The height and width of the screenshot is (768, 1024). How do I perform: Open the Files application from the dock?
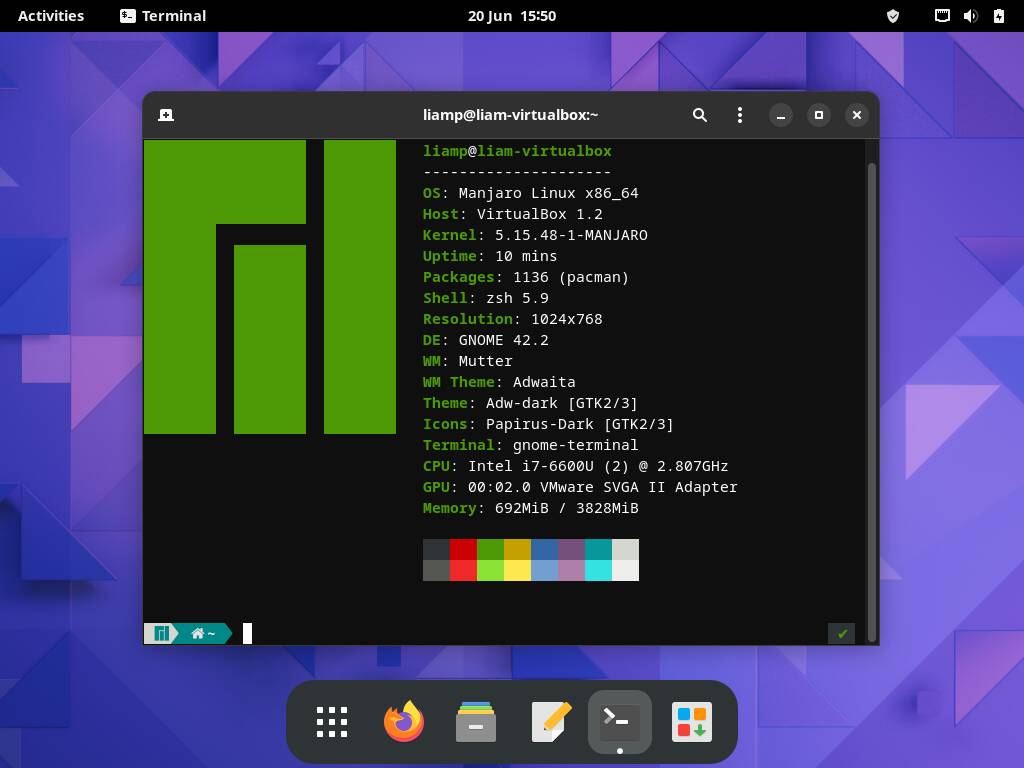coord(475,721)
